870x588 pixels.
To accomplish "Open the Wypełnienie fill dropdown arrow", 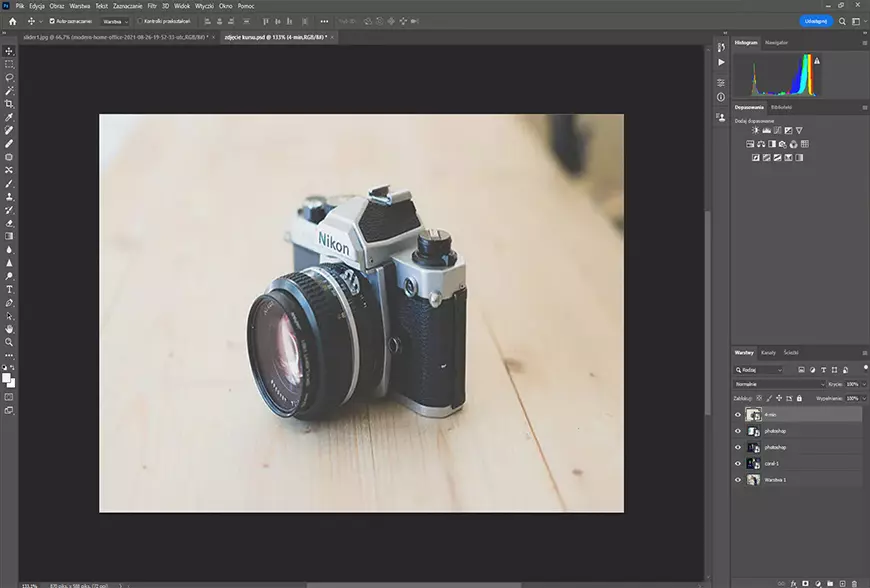I will tap(864, 398).
